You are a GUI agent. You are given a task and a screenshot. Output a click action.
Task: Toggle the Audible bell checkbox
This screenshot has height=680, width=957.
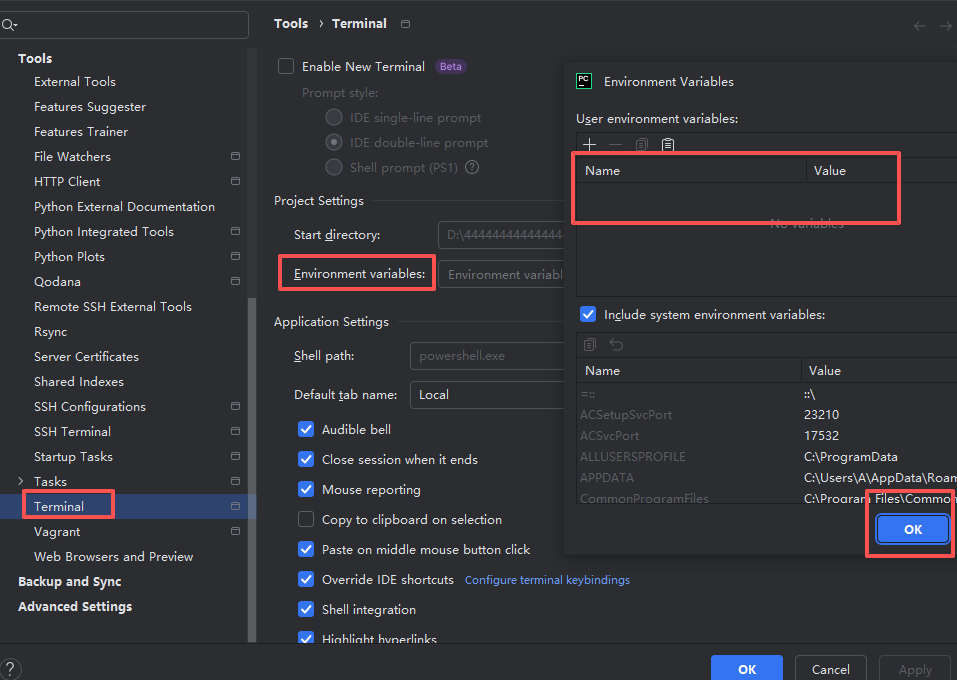tap(306, 429)
